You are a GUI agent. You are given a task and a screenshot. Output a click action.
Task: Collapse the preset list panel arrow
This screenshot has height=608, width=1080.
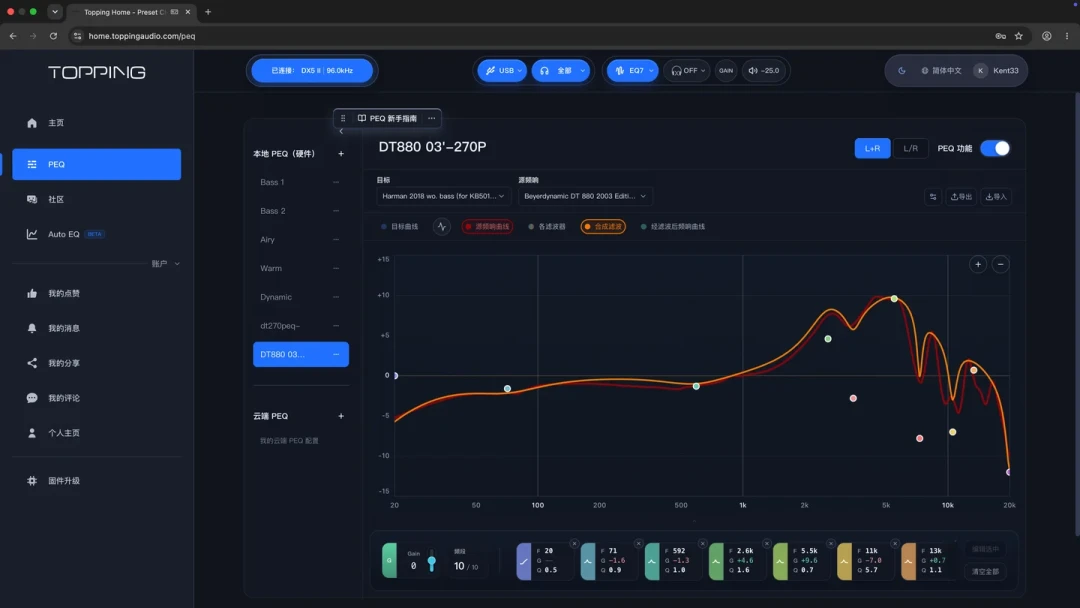coord(341,131)
